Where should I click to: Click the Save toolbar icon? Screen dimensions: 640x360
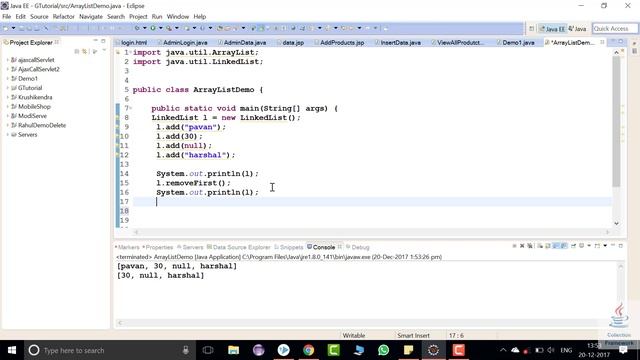[x=22, y=28]
